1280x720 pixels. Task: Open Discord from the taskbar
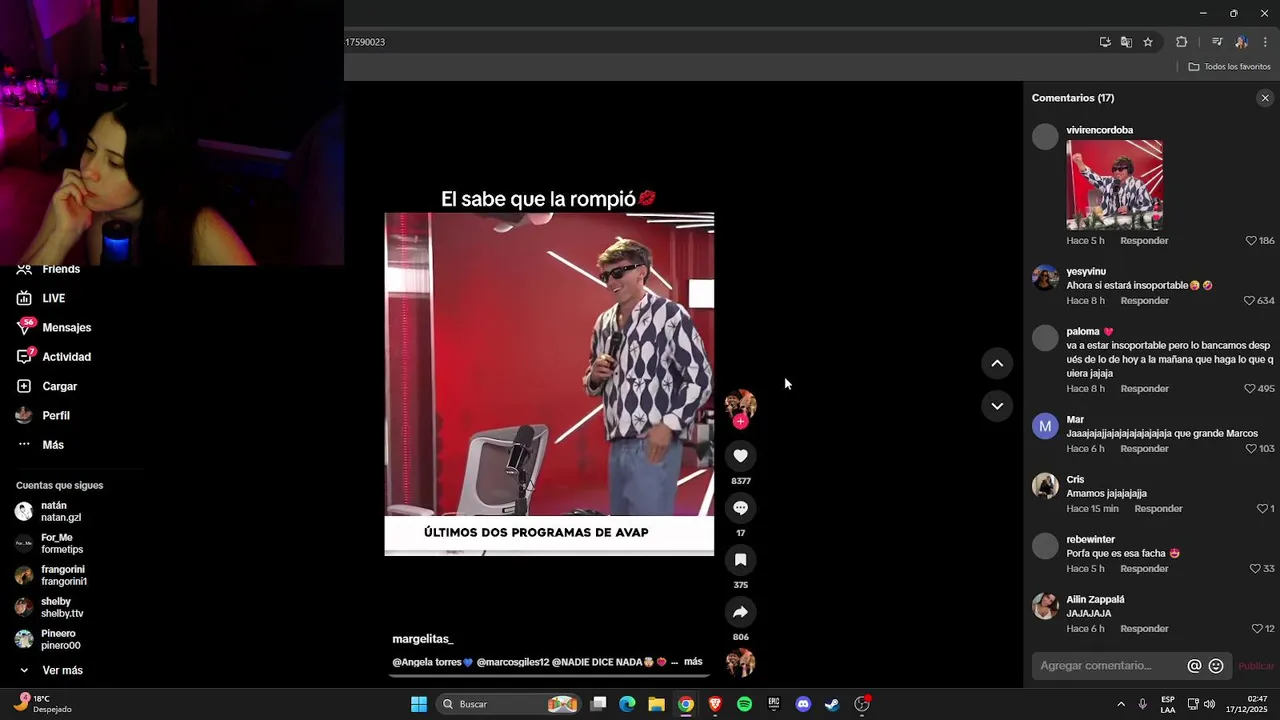pos(803,704)
